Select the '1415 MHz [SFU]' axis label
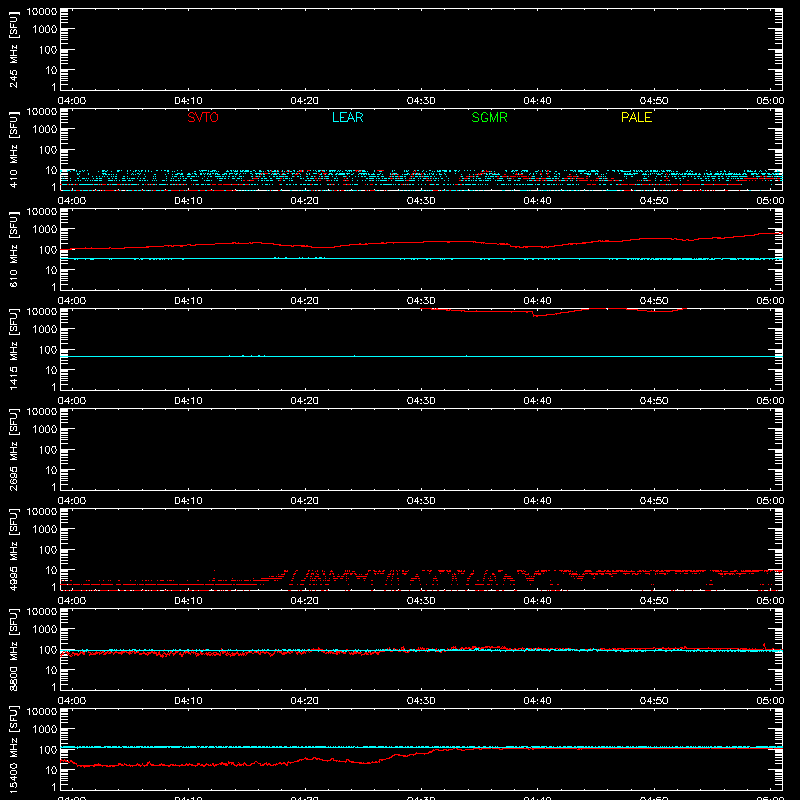800x800 pixels. (14, 349)
